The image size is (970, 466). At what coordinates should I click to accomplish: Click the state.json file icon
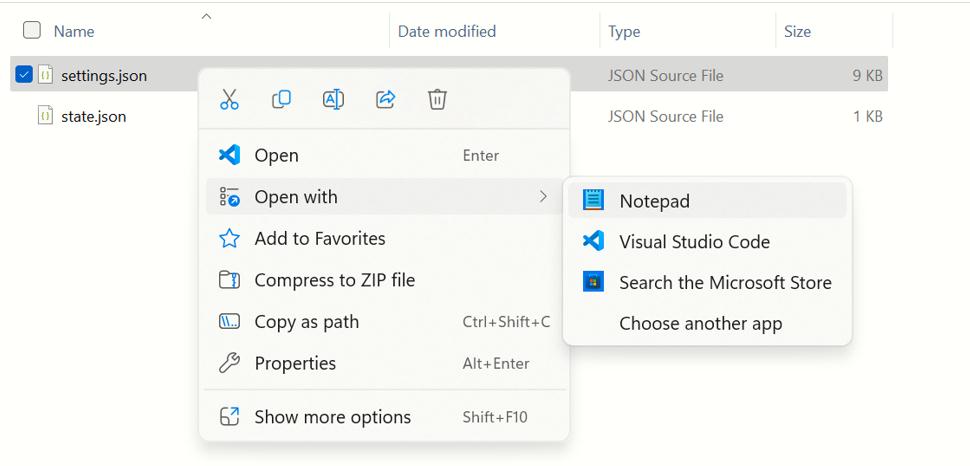coord(45,116)
